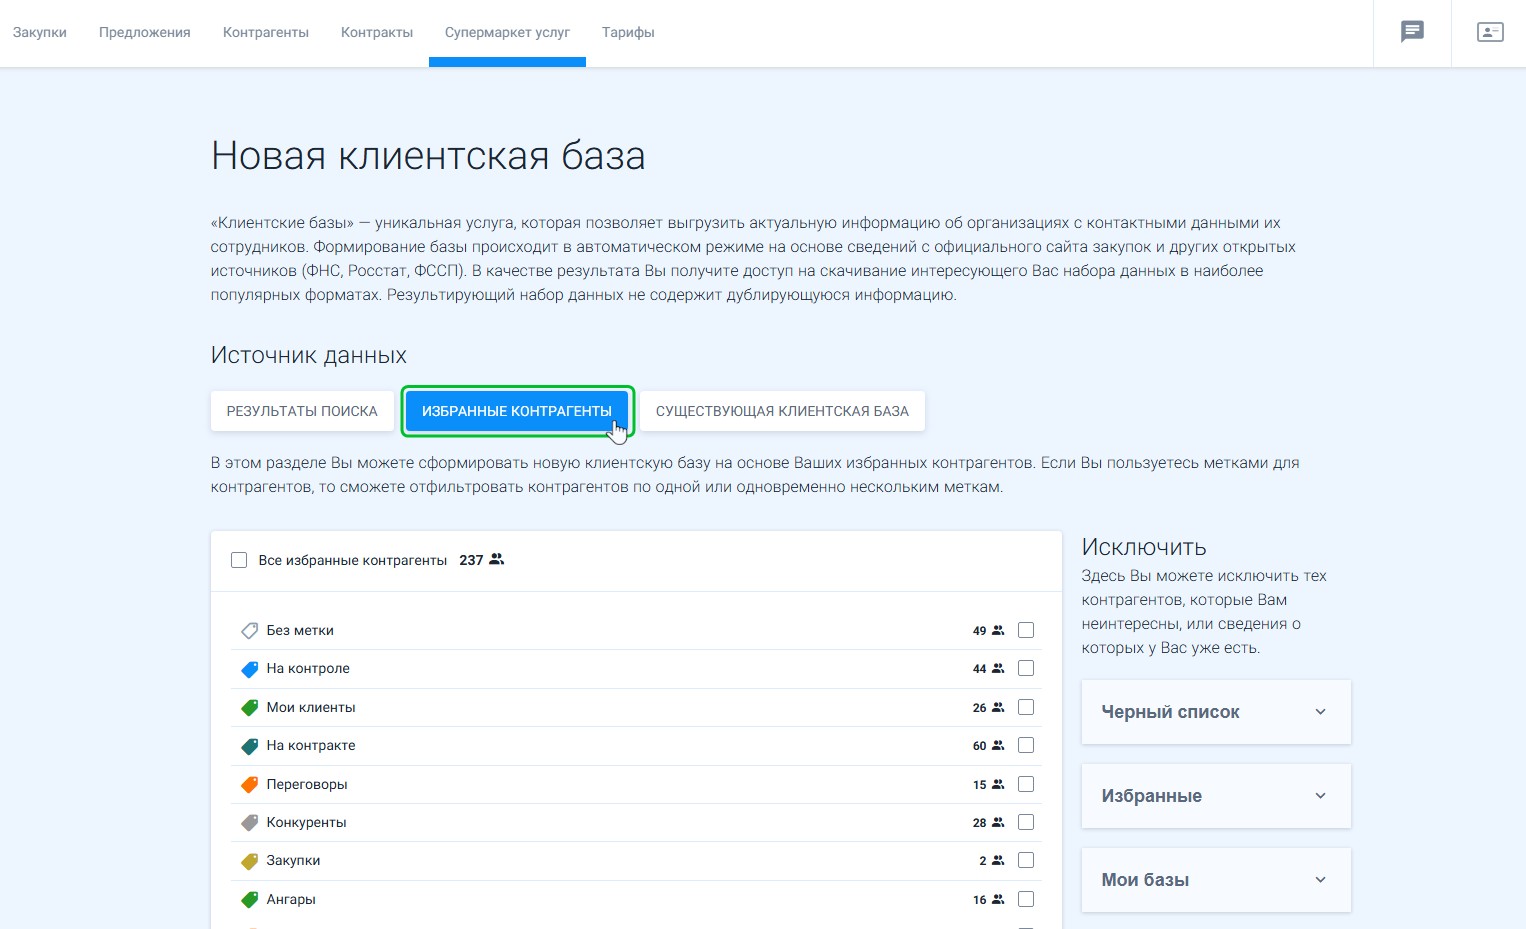Choose ИЗБРАННЫЕ КОНТРАГЕНТЫ data source
The width and height of the screenshot is (1526, 929).
(x=517, y=411)
